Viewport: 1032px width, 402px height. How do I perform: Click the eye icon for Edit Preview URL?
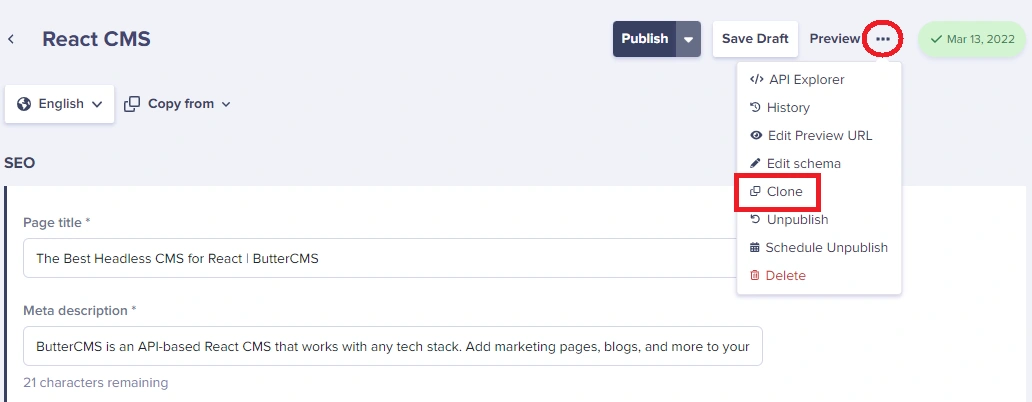coord(756,136)
